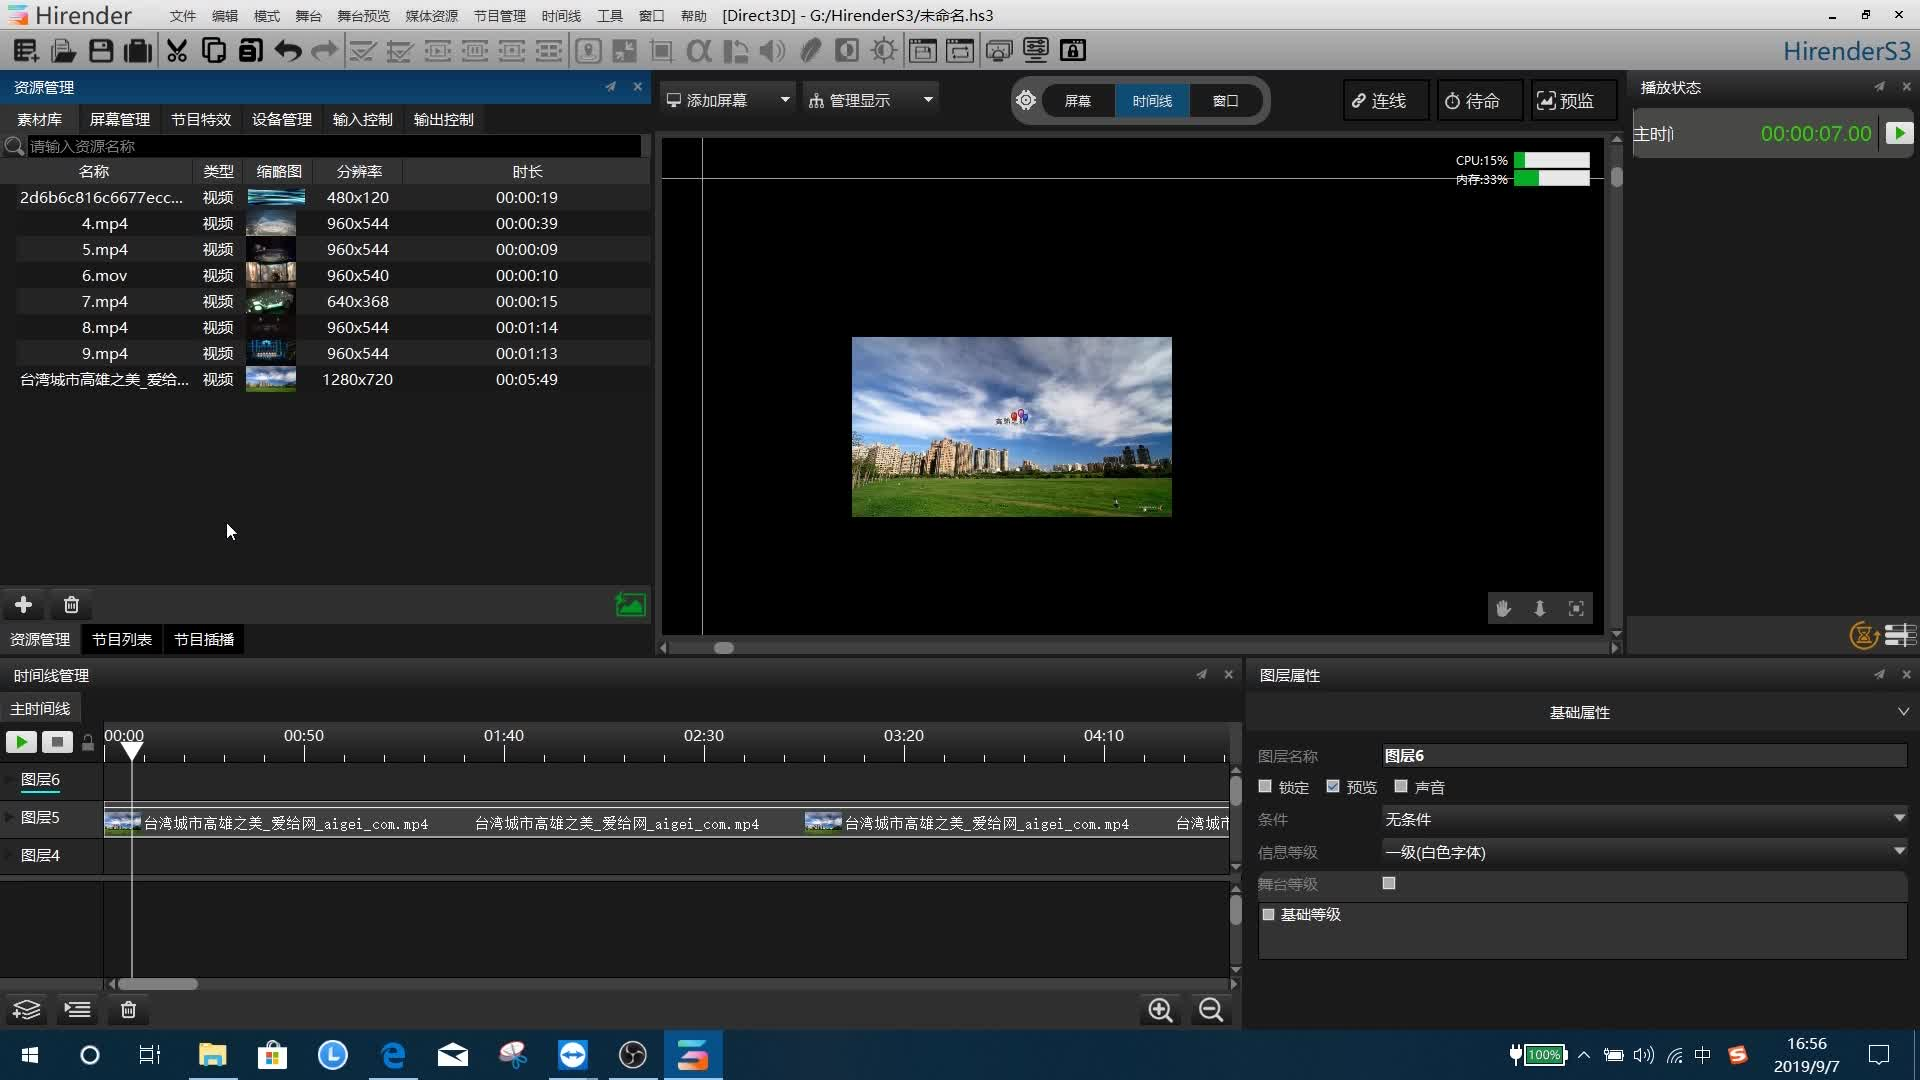Click the trash icon in resource panel
Viewport: 1920px width, 1080px height.
click(71, 604)
